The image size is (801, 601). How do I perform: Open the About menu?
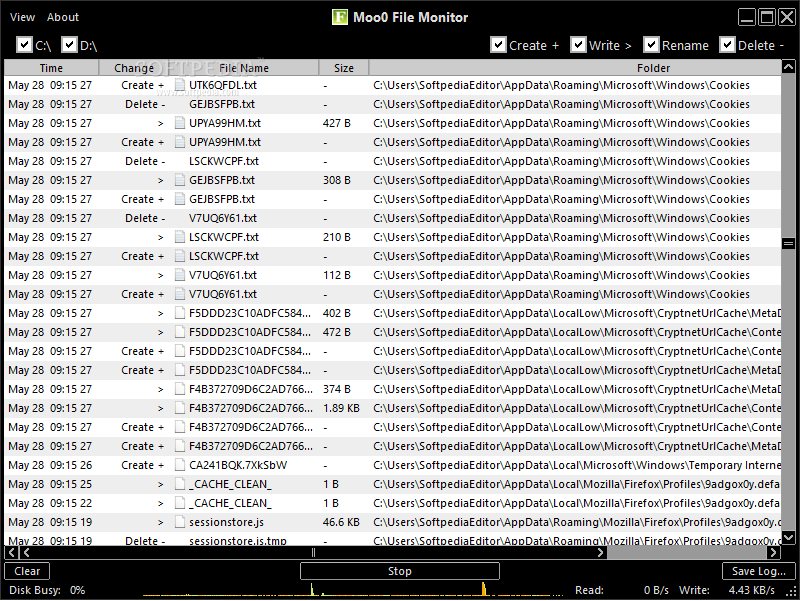click(x=62, y=16)
